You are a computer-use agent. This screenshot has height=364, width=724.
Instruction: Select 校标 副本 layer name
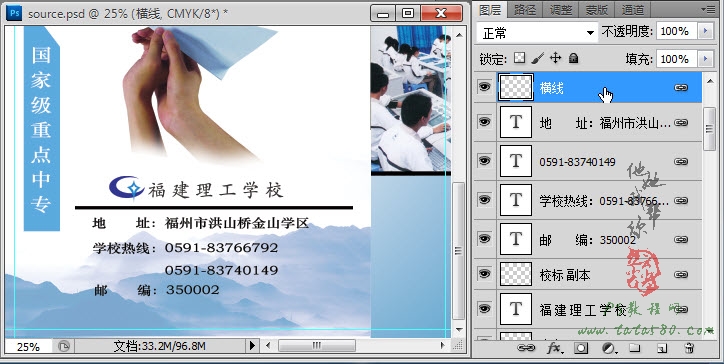[x=565, y=275]
